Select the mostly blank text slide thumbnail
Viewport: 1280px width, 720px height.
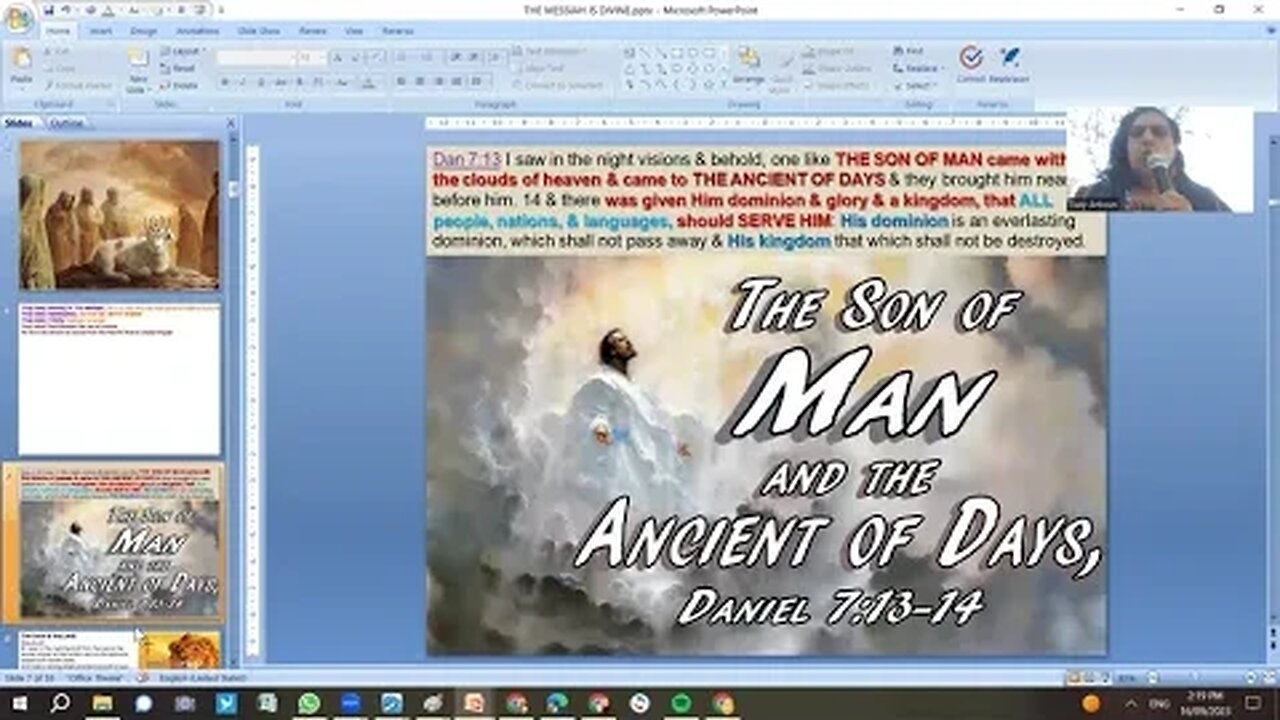119,379
